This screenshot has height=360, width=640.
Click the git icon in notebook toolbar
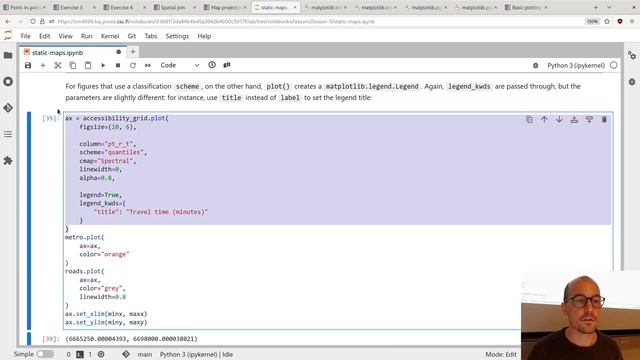tap(227, 65)
